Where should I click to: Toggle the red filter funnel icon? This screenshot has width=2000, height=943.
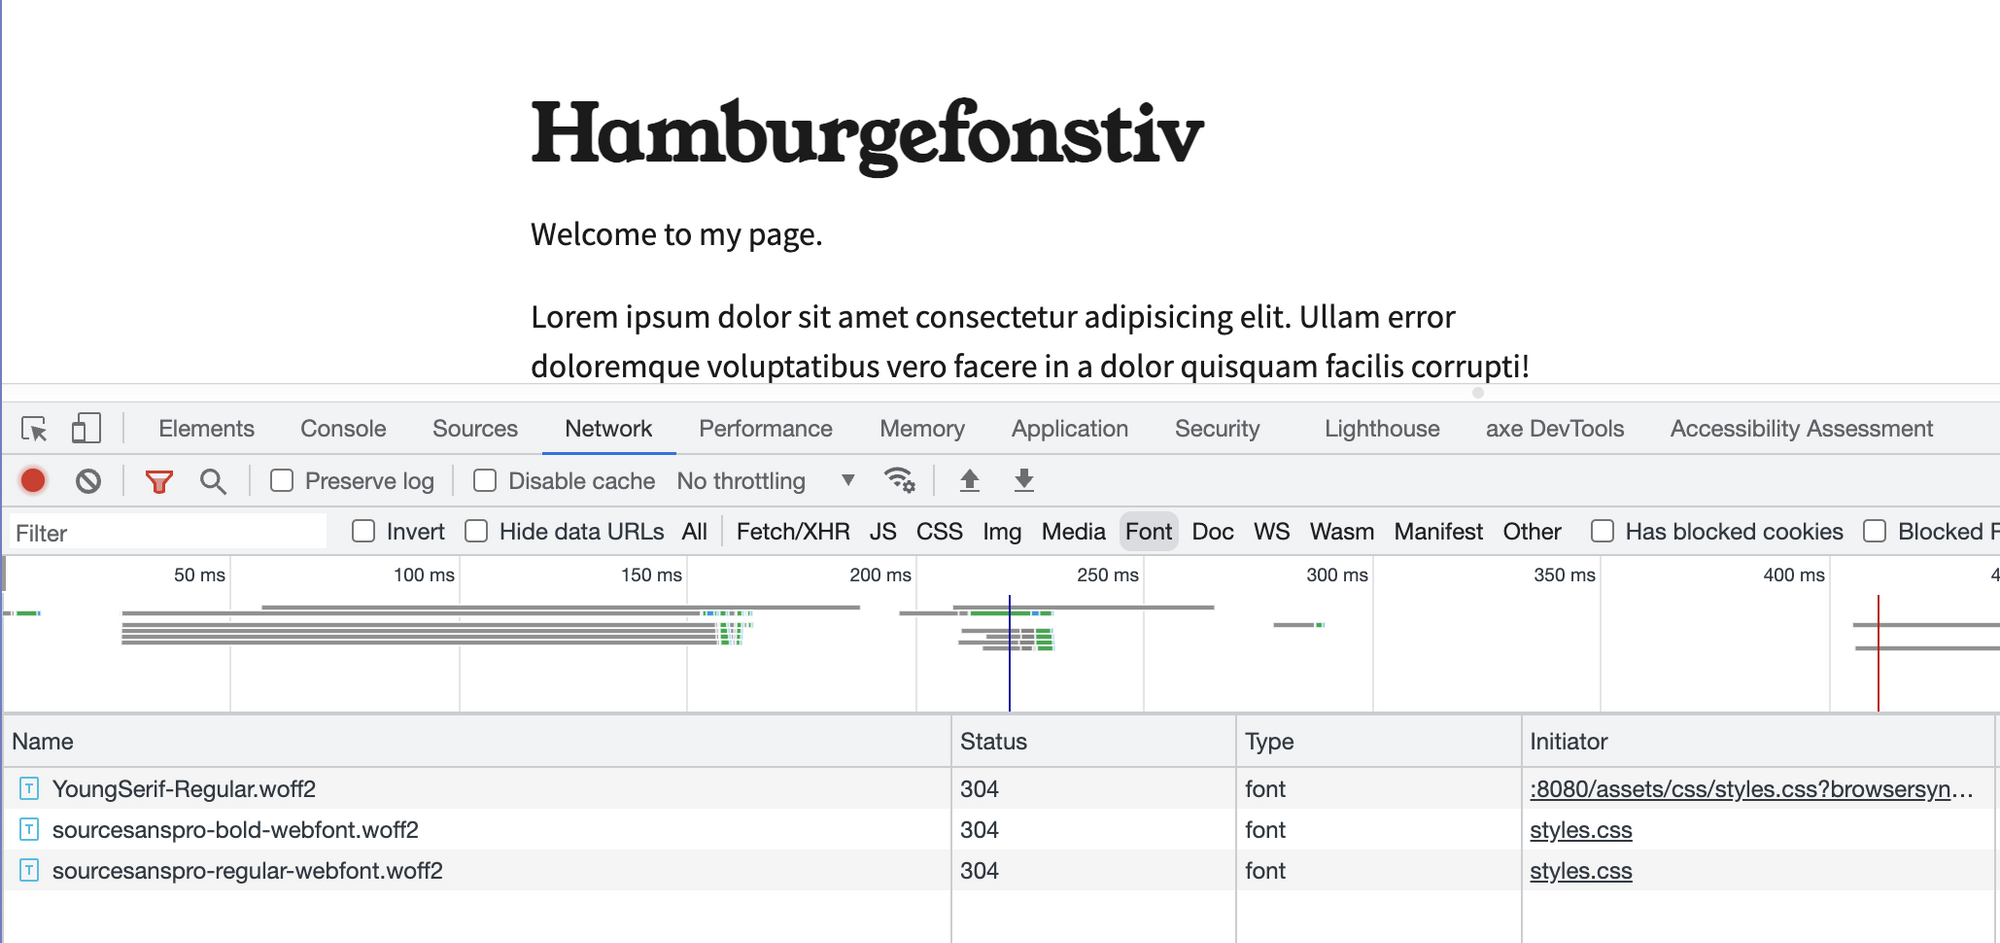[x=159, y=482]
